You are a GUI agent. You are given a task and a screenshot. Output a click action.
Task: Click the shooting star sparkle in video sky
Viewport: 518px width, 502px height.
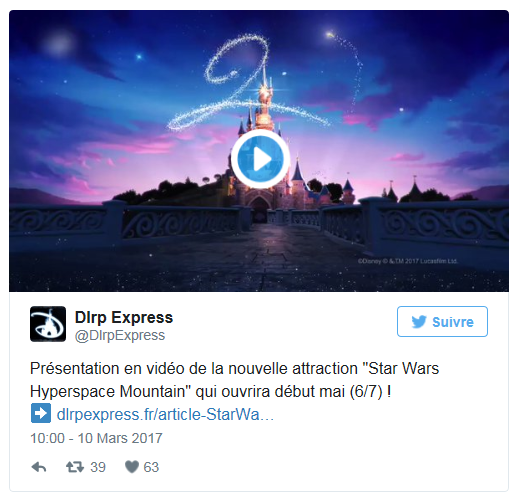[x=330, y=34]
